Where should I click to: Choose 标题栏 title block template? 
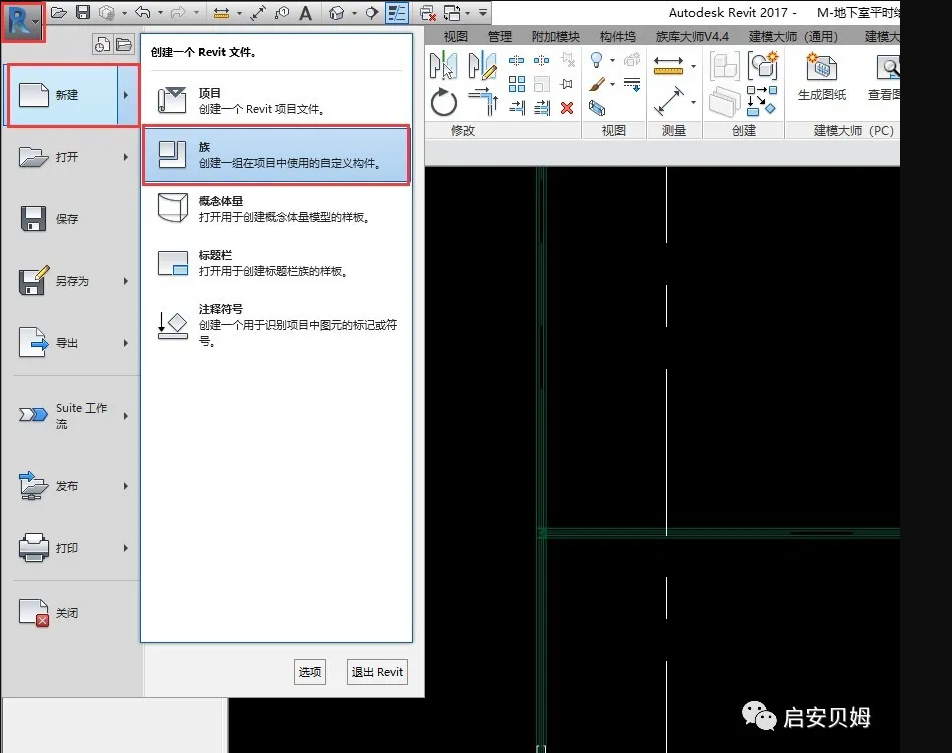pos(276,263)
